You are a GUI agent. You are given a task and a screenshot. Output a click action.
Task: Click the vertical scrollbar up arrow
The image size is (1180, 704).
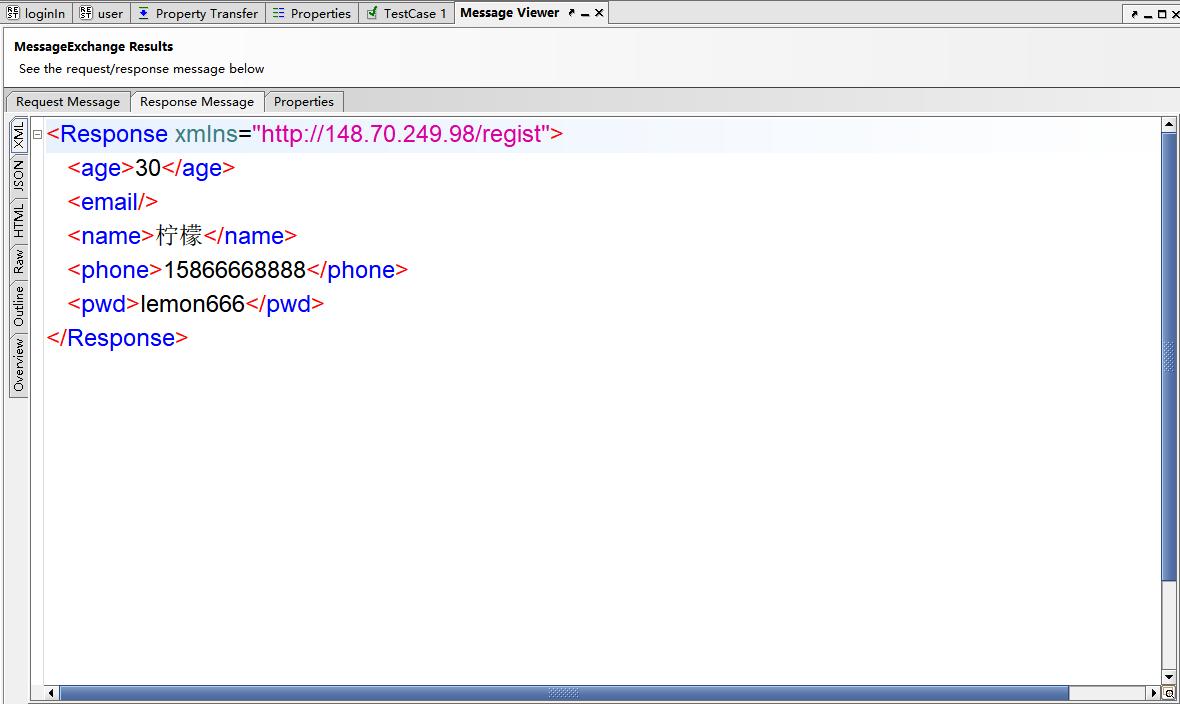(1168, 124)
